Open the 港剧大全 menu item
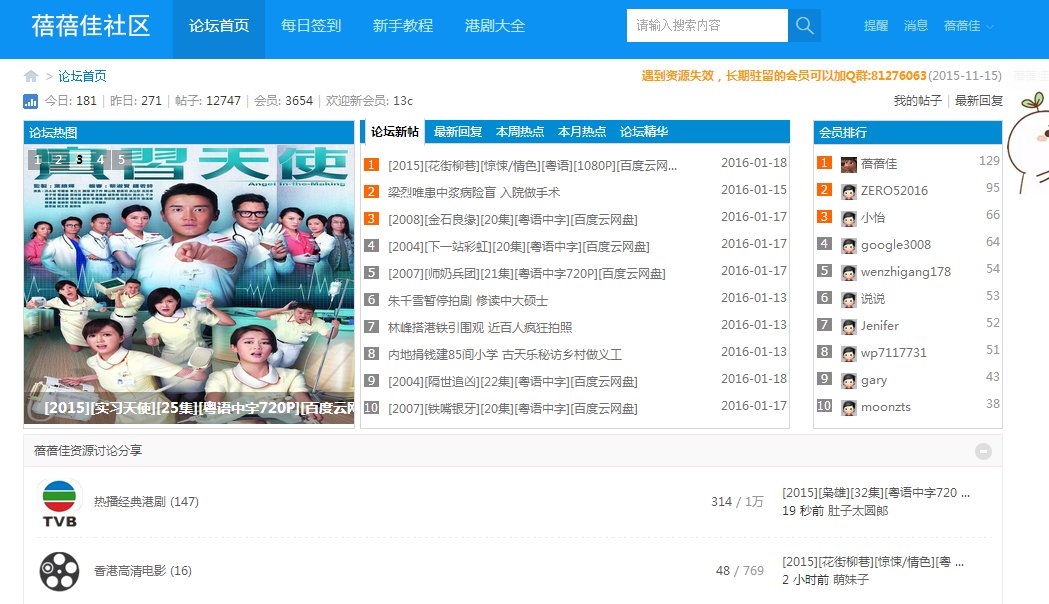1049x604 pixels. pyautogui.click(x=495, y=27)
